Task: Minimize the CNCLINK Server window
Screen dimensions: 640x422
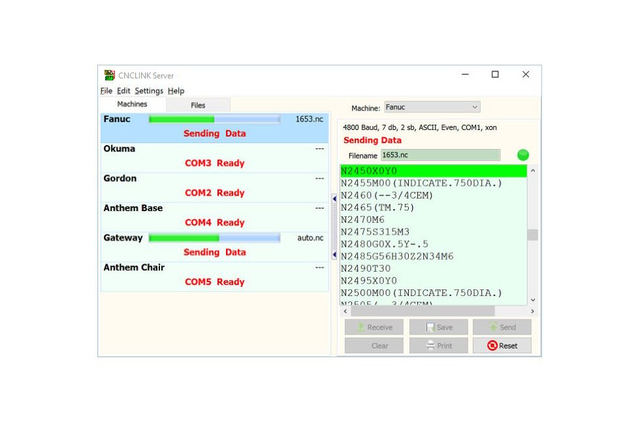Action: 465,75
